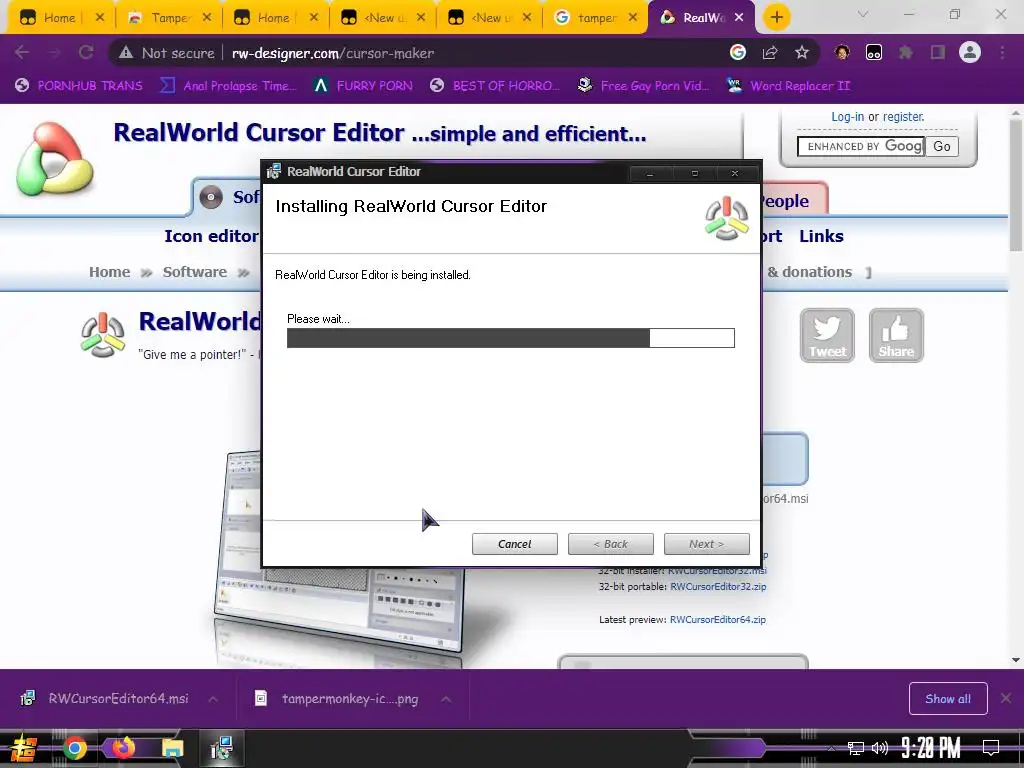Screen dimensions: 1024x768
Task: Toggle the browser side panel
Action: coord(938,53)
